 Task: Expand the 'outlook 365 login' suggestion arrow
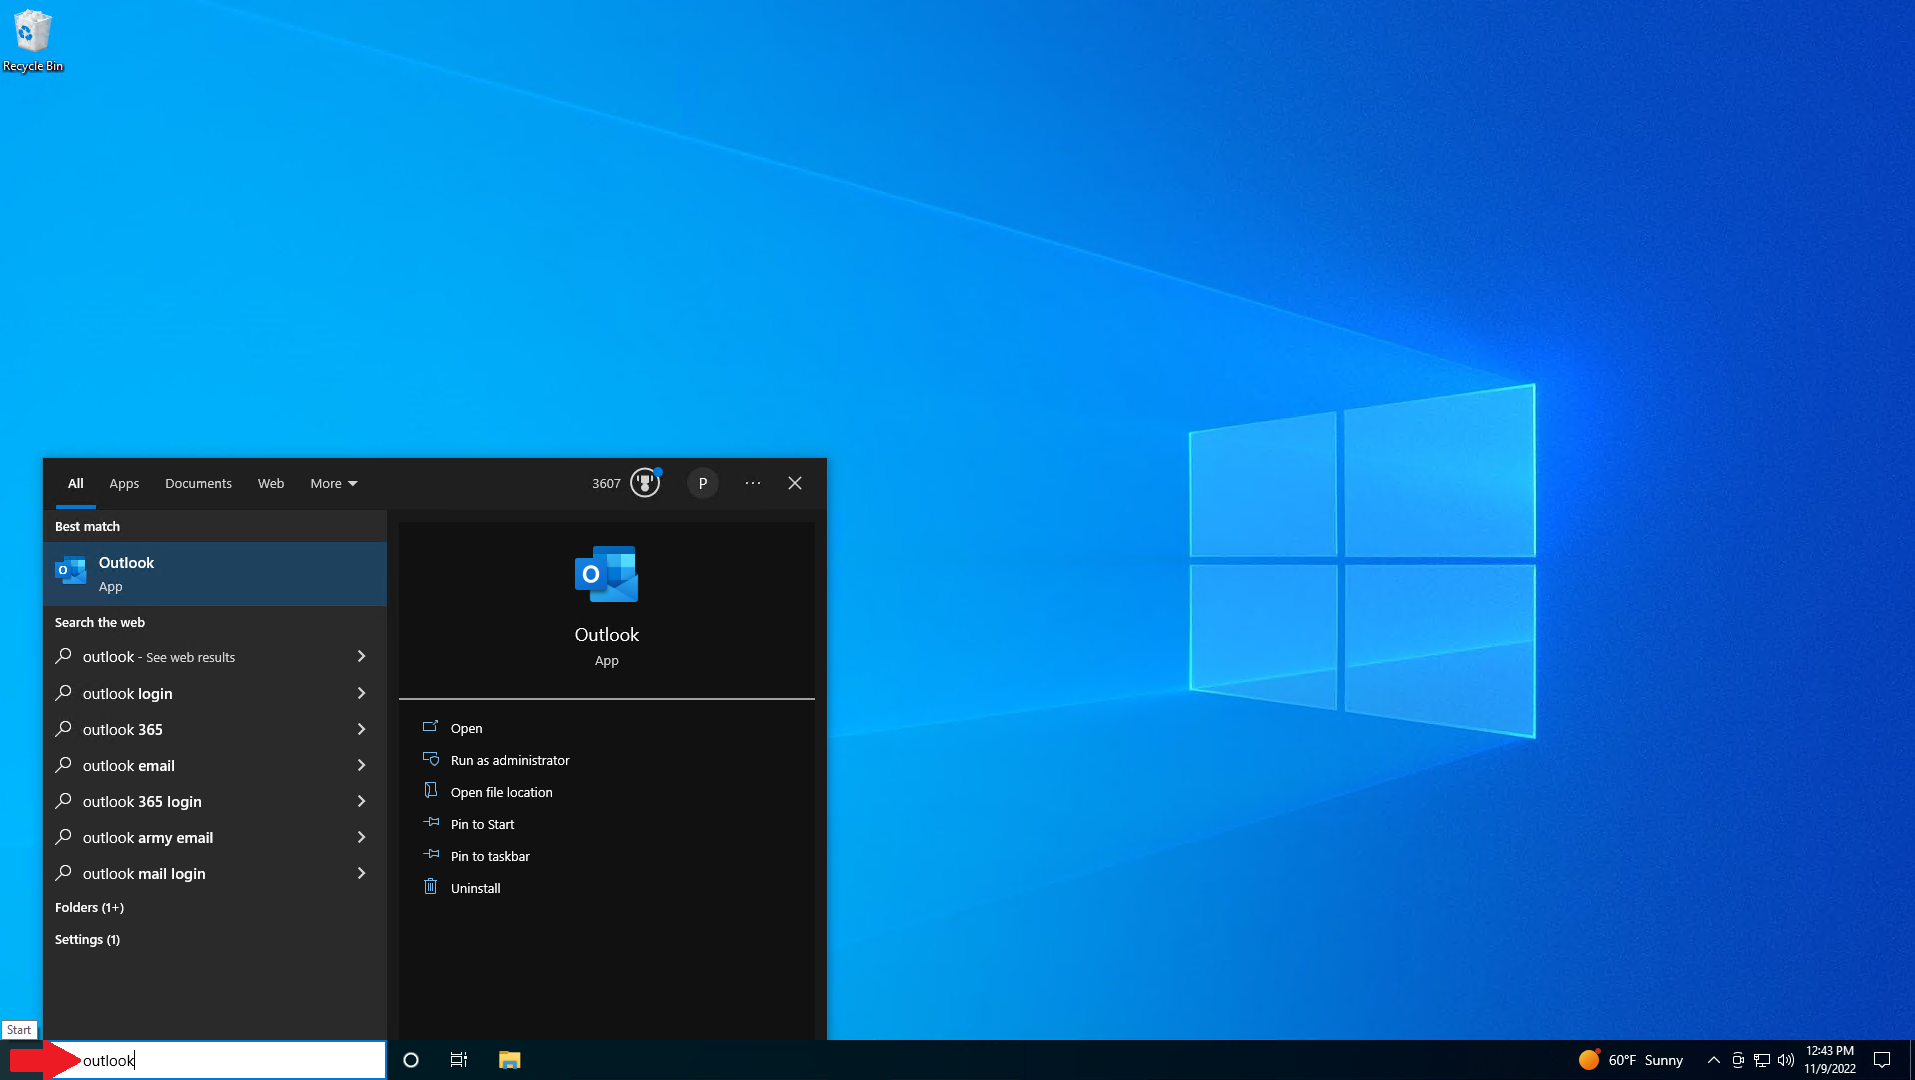pos(361,801)
